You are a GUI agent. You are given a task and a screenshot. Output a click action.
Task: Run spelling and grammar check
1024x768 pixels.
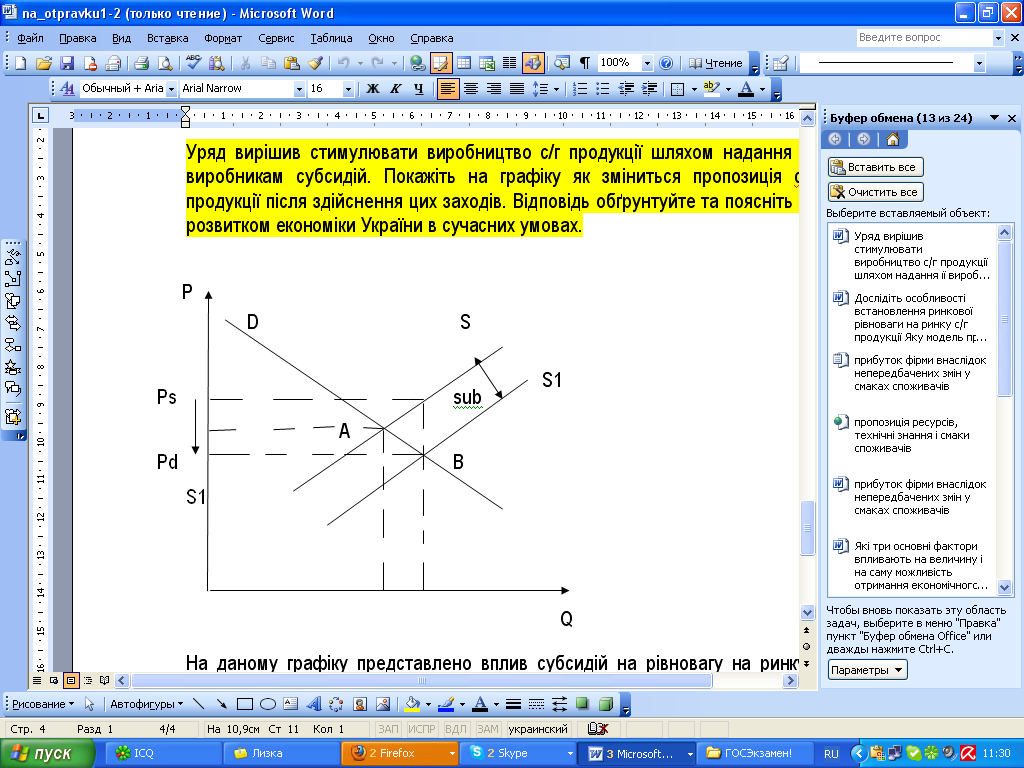193,63
